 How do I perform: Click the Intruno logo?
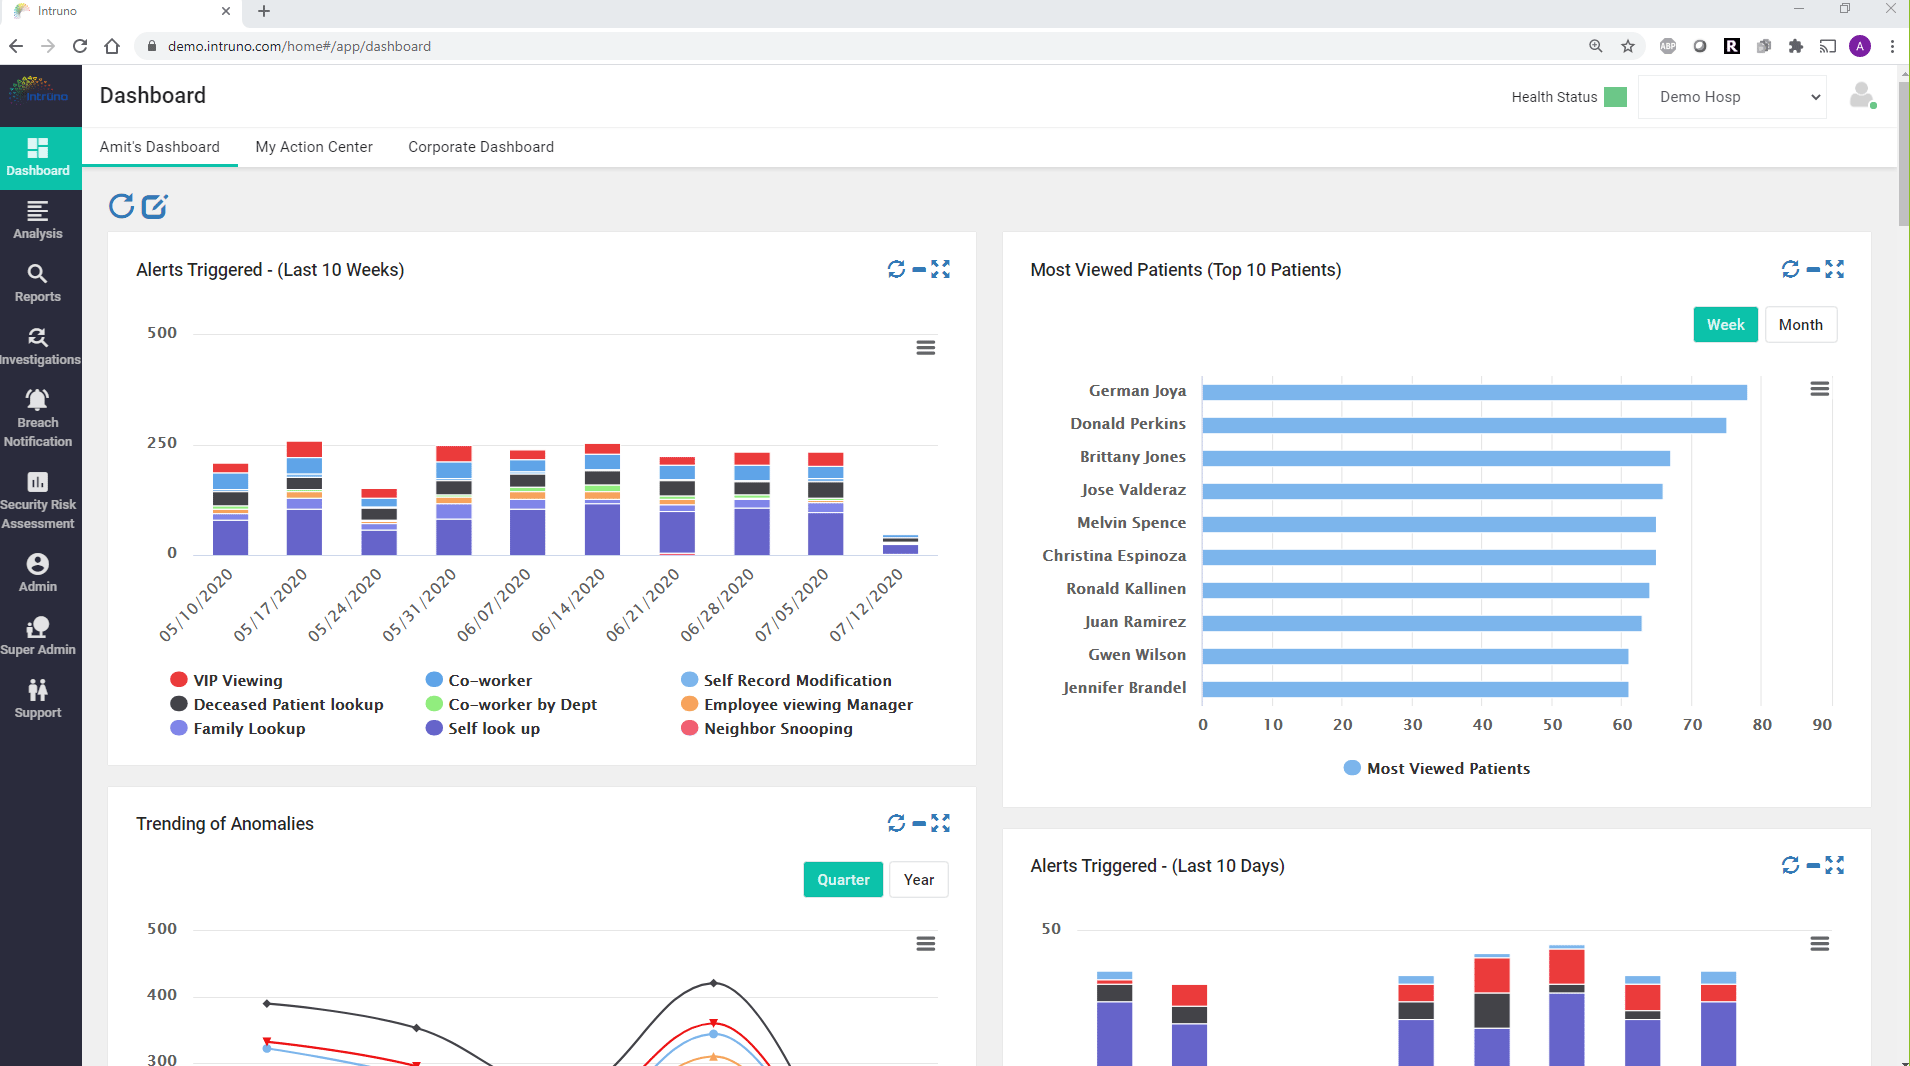point(39,91)
